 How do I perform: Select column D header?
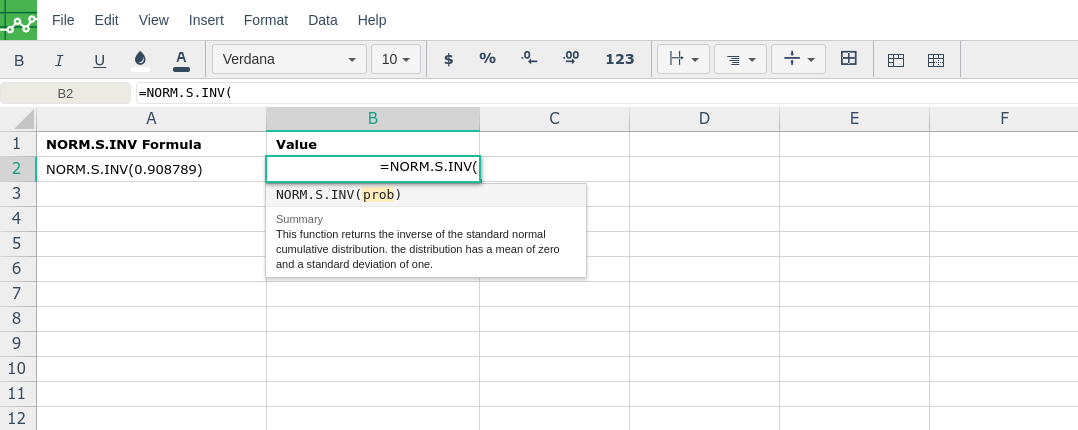click(x=704, y=119)
